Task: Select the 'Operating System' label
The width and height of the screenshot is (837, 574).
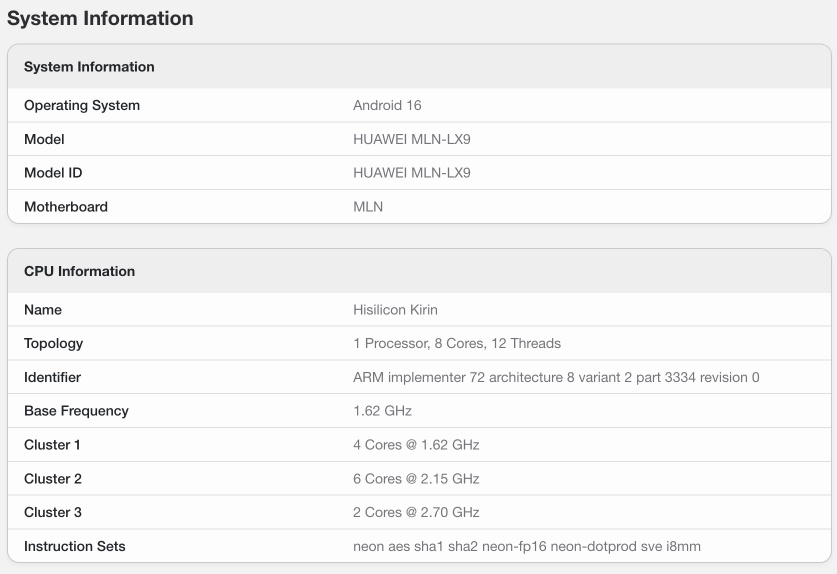Action: click(82, 105)
